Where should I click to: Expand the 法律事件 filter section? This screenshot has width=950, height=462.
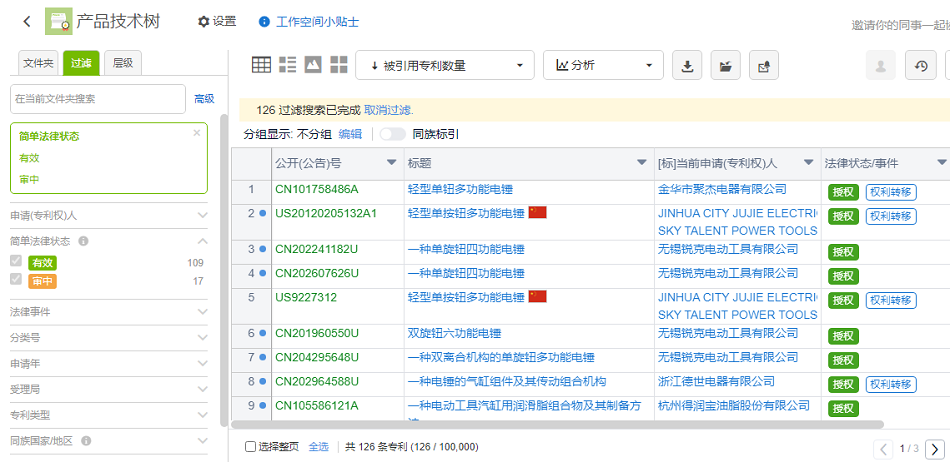pyautogui.click(x=108, y=312)
